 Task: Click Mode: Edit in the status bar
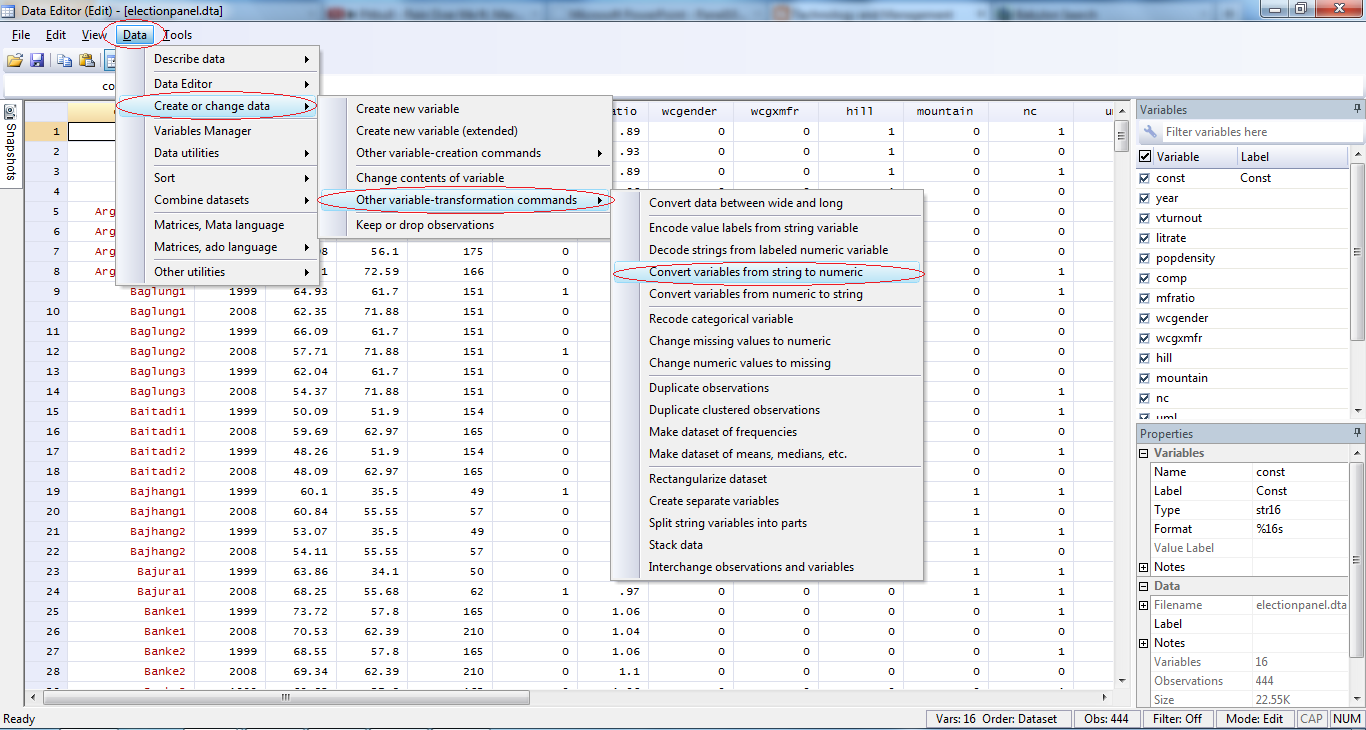(x=1254, y=718)
